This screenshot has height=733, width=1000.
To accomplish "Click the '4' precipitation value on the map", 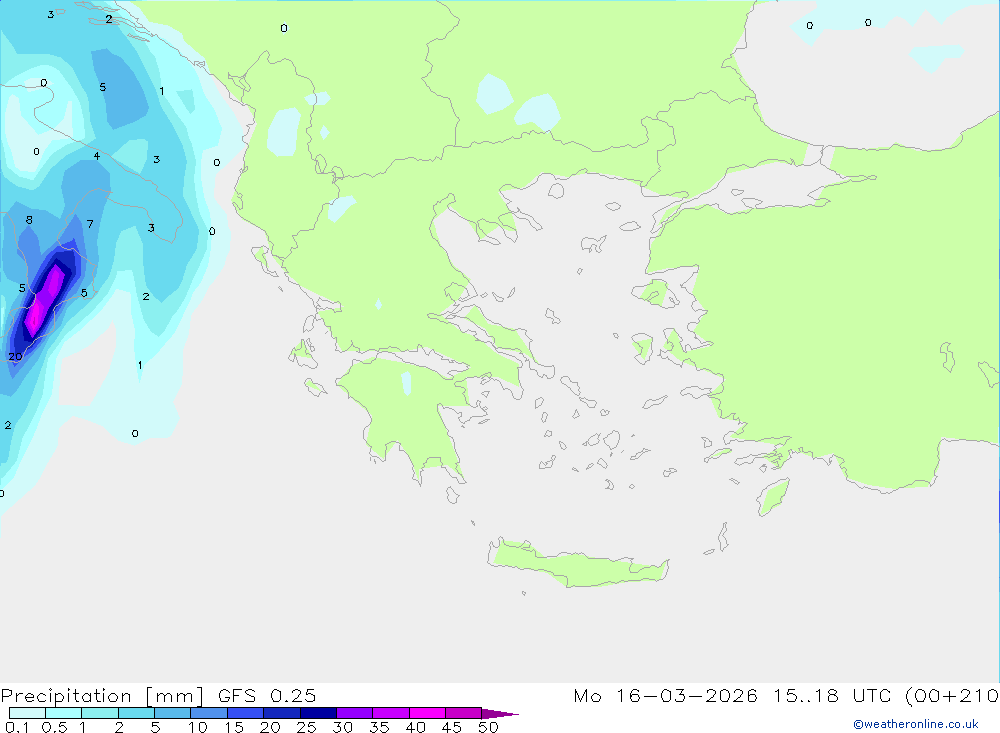I will tap(97, 156).
